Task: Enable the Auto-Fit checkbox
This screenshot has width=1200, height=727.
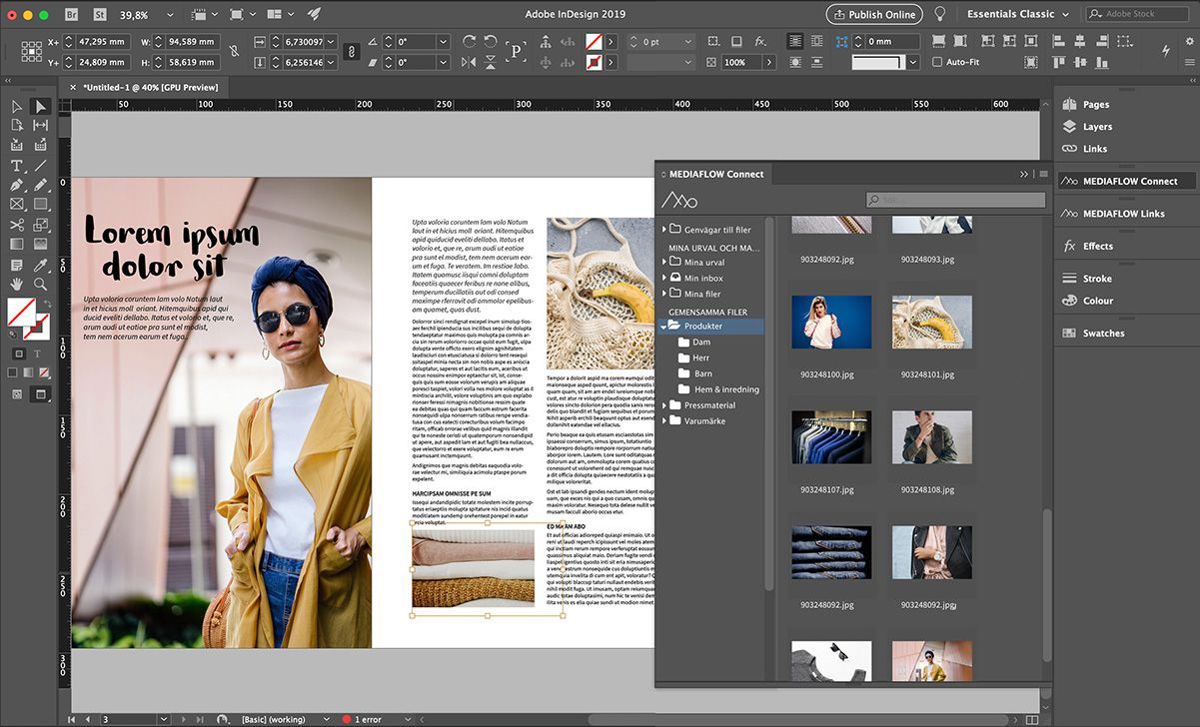Action: [x=937, y=62]
